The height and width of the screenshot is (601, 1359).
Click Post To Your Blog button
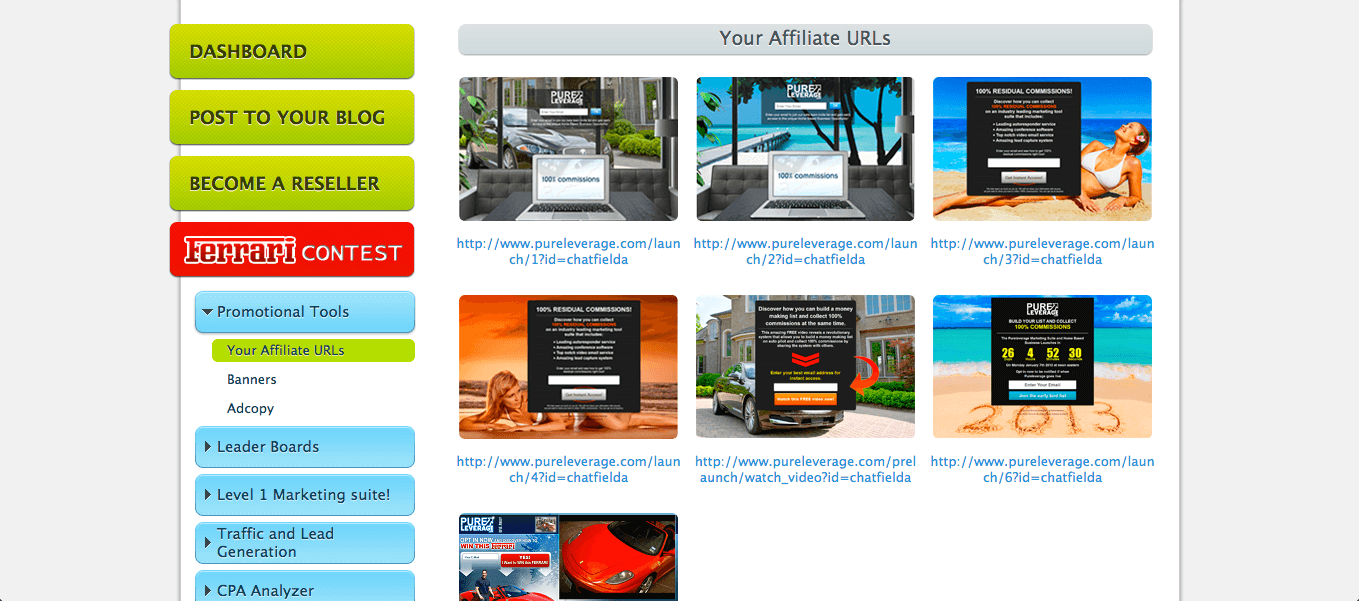292,117
